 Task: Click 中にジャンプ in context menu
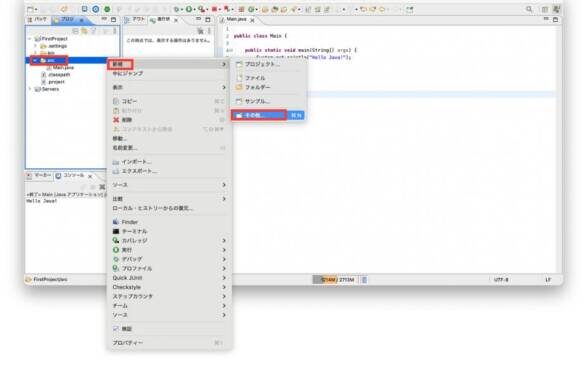click(169, 74)
